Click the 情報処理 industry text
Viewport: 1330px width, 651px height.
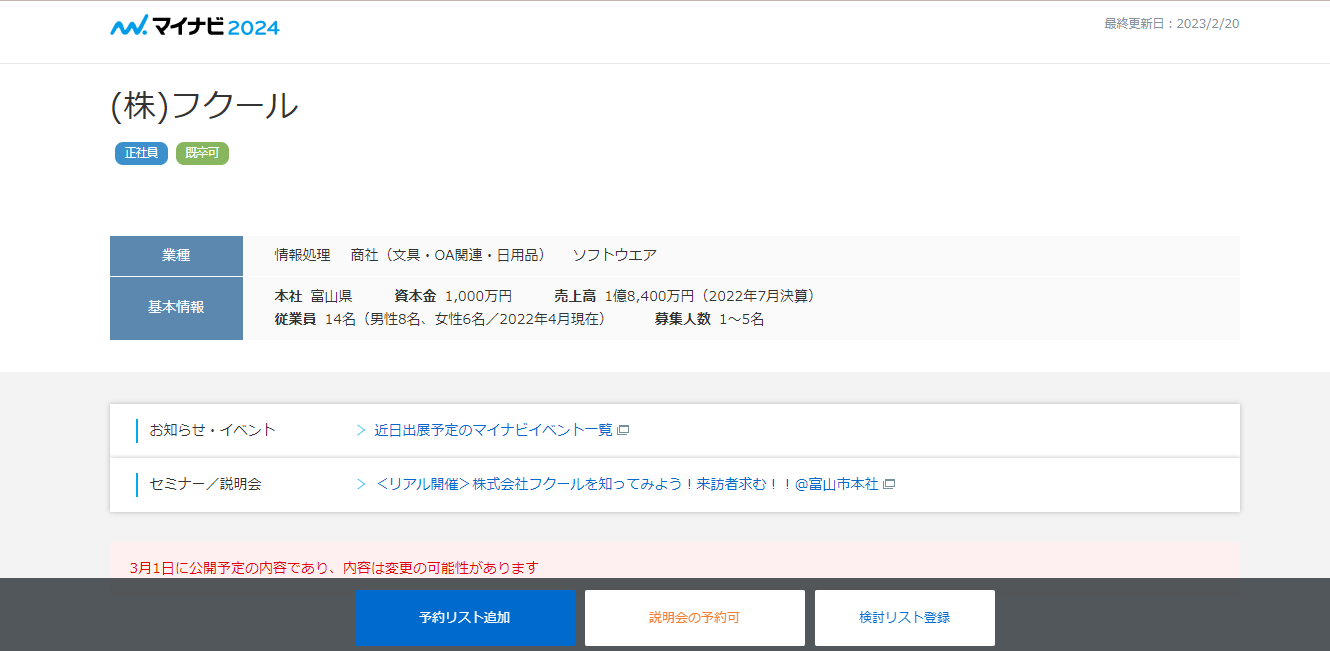302,256
